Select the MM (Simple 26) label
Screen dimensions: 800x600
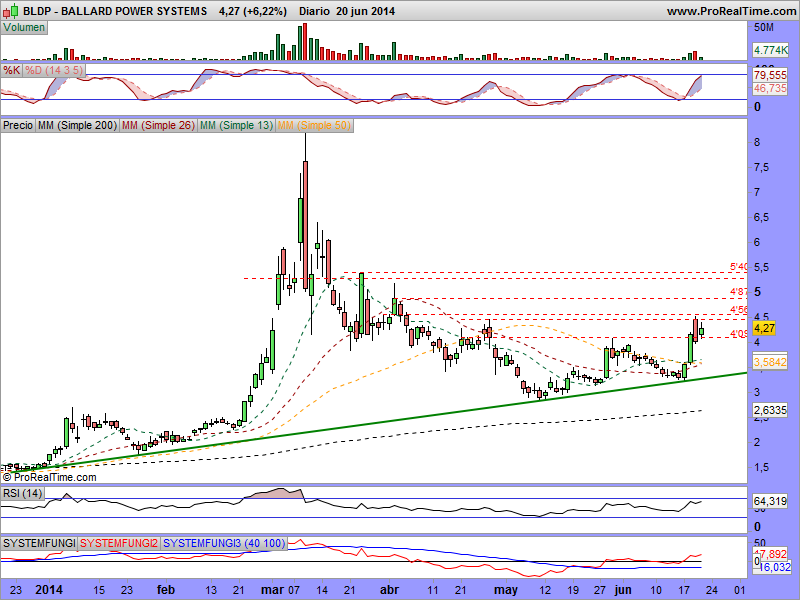point(158,125)
